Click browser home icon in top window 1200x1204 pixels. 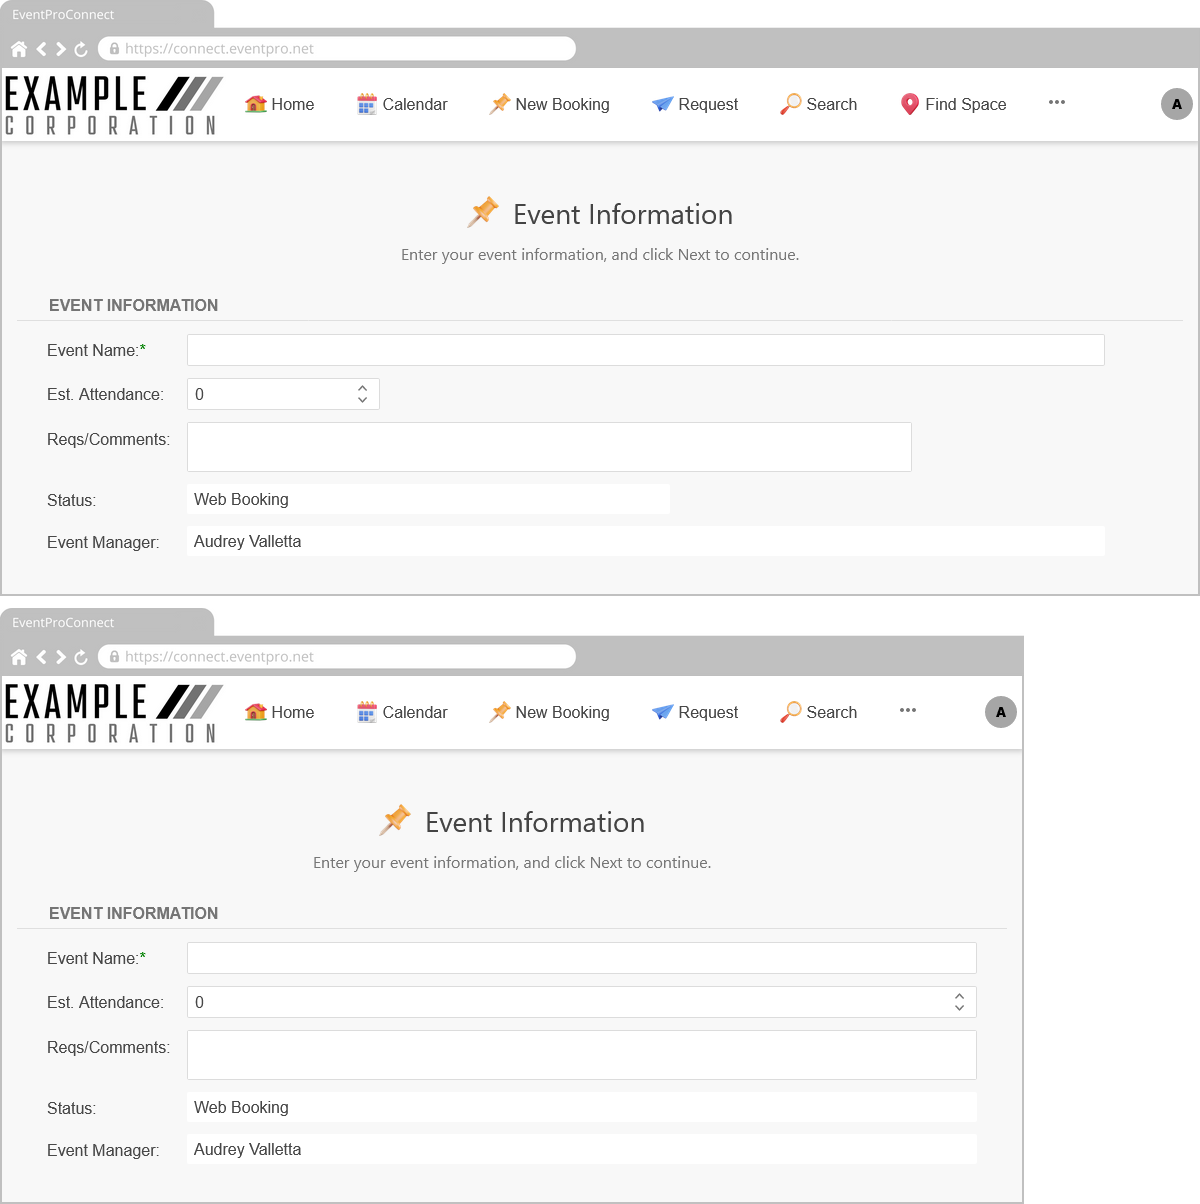tap(19, 49)
